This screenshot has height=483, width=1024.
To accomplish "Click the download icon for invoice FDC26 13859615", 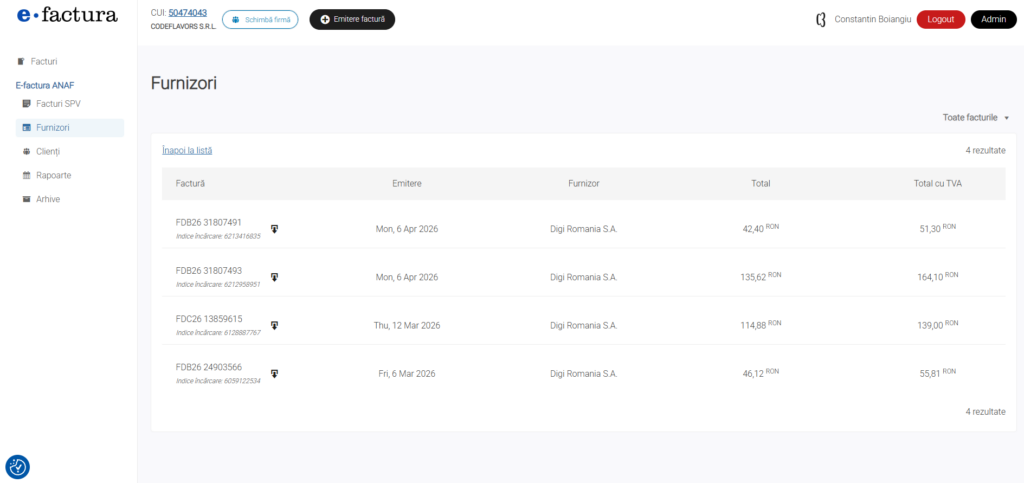I will [x=275, y=325].
